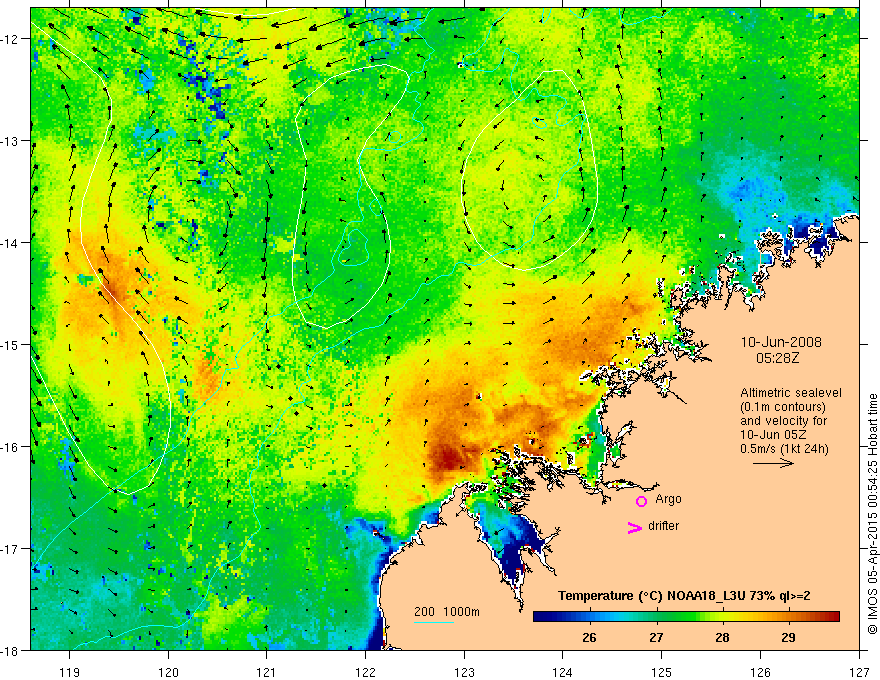Click the magenta drifter arrowhead legend marker

(x=635, y=528)
